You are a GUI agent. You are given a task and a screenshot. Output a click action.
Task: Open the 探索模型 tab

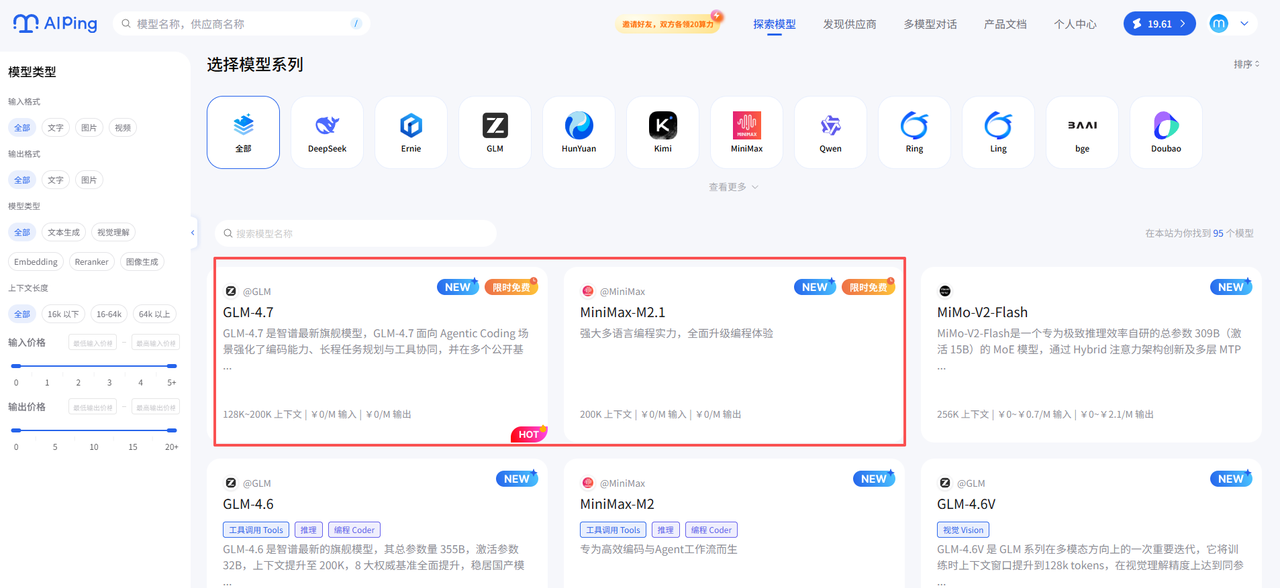pos(775,24)
